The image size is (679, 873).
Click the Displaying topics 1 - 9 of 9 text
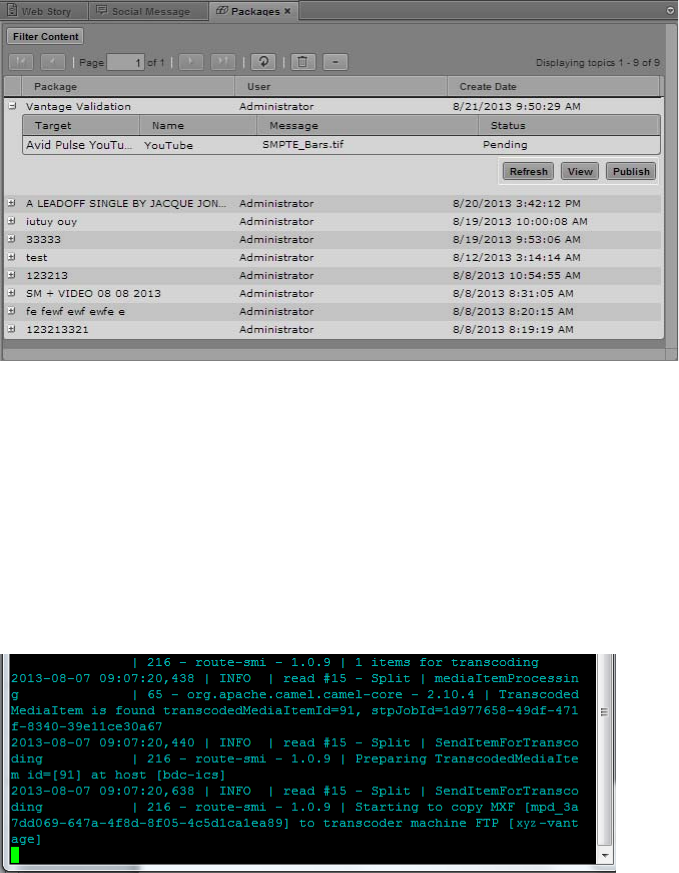(598, 63)
